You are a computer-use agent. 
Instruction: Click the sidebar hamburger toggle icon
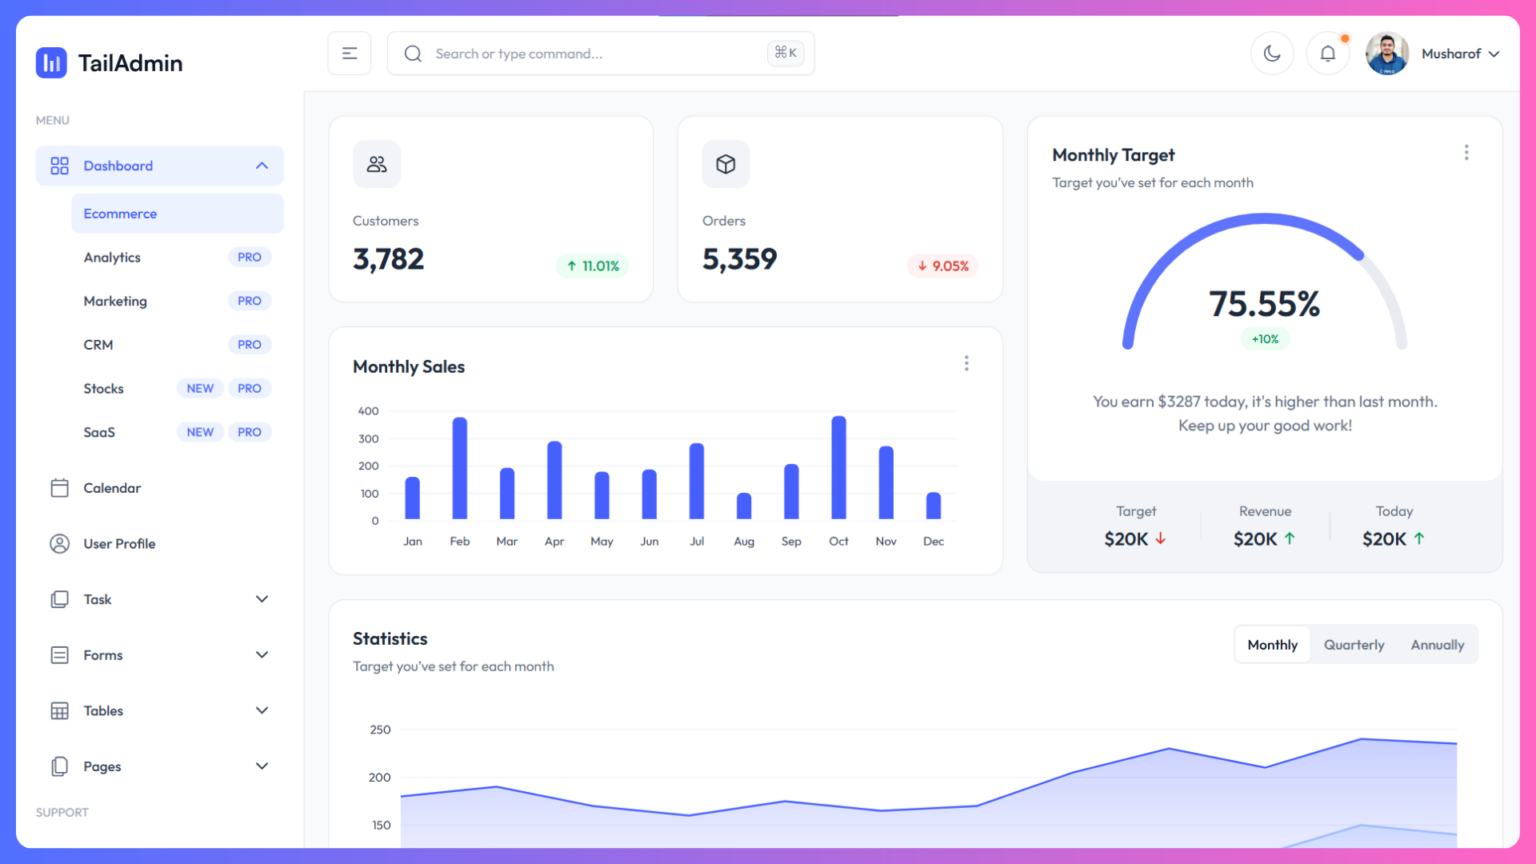point(349,53)
